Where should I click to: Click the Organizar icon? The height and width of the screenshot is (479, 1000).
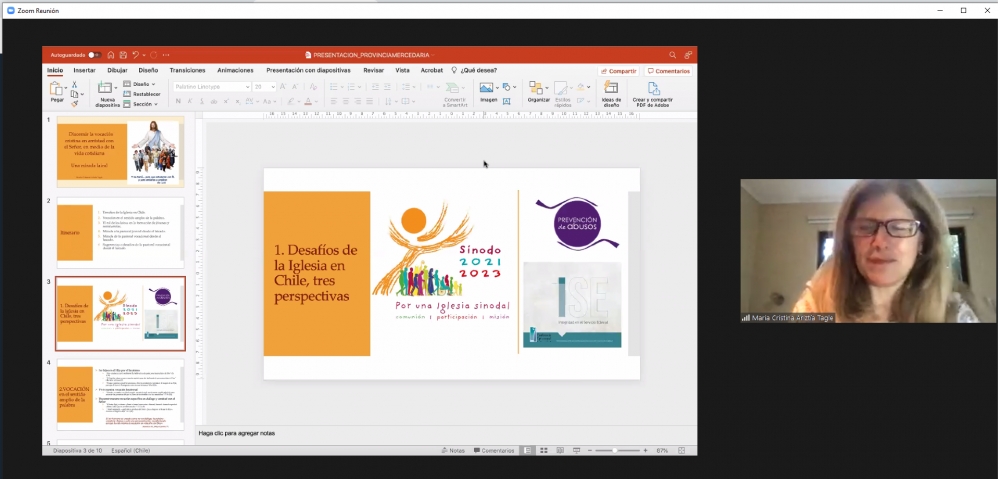tap(538, 90)
